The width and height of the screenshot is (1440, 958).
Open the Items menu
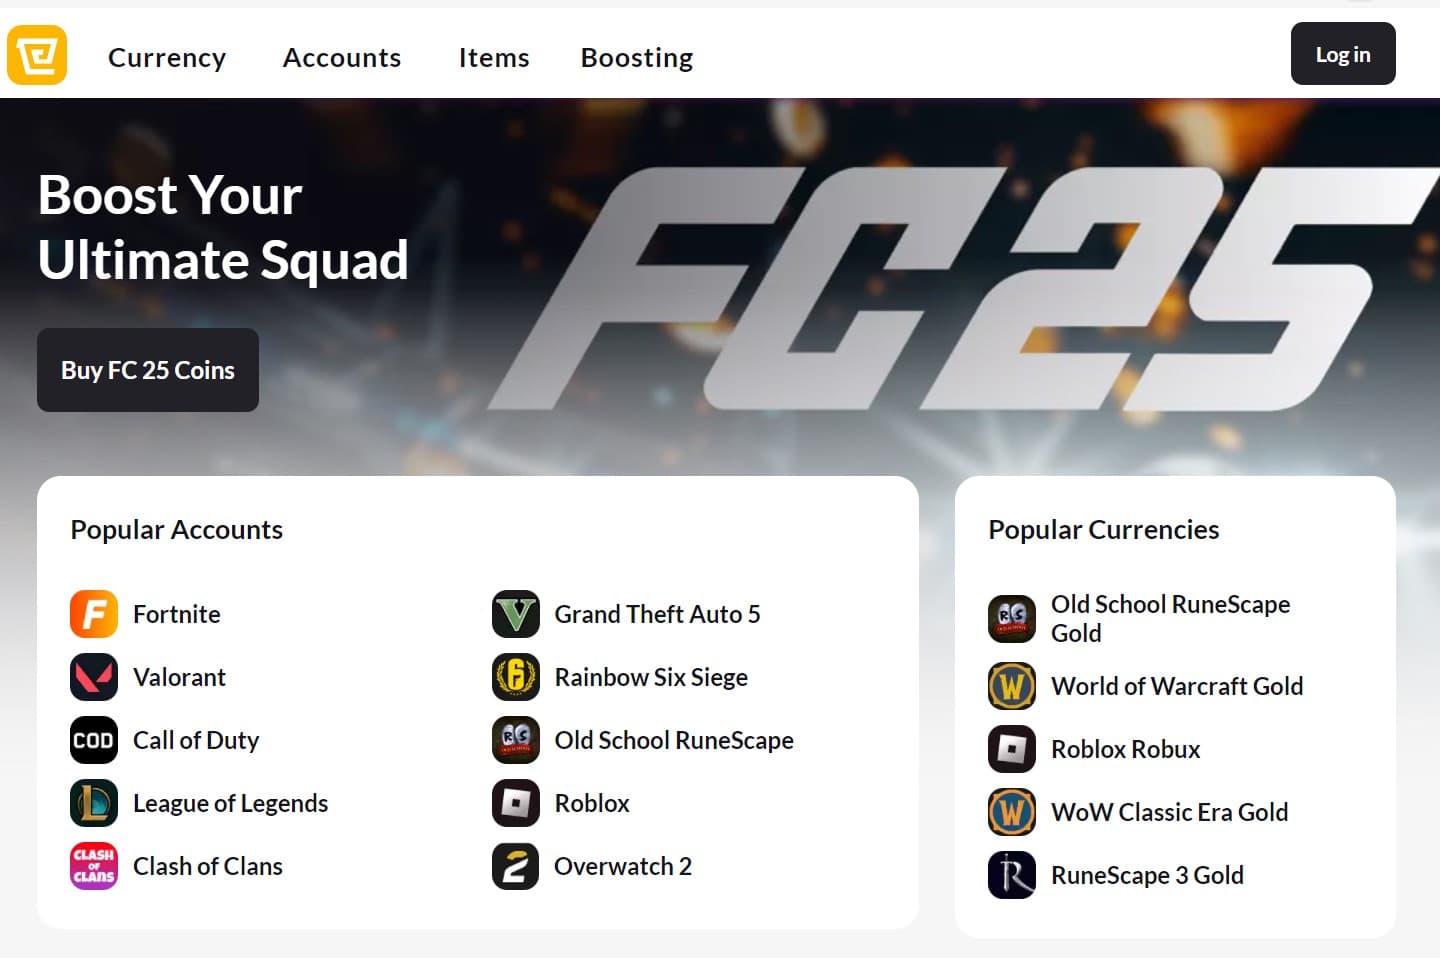(494, 58)
